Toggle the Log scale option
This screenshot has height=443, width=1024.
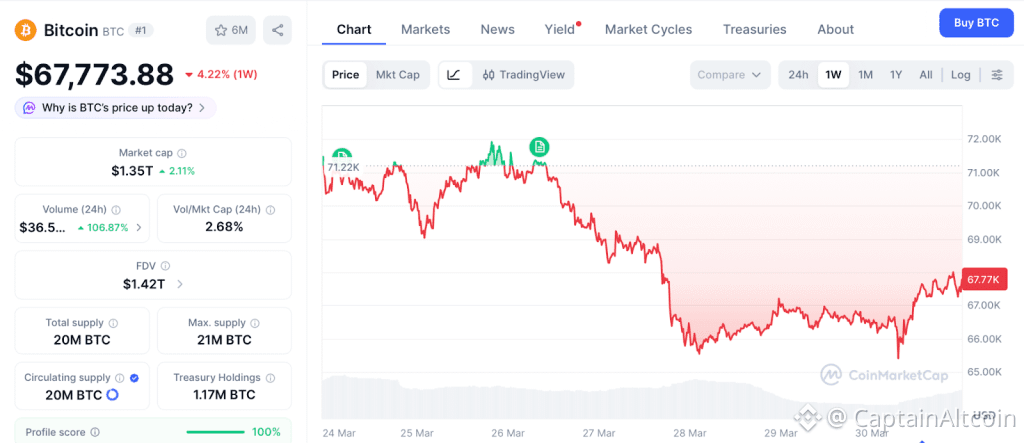(x=960, y=75)
